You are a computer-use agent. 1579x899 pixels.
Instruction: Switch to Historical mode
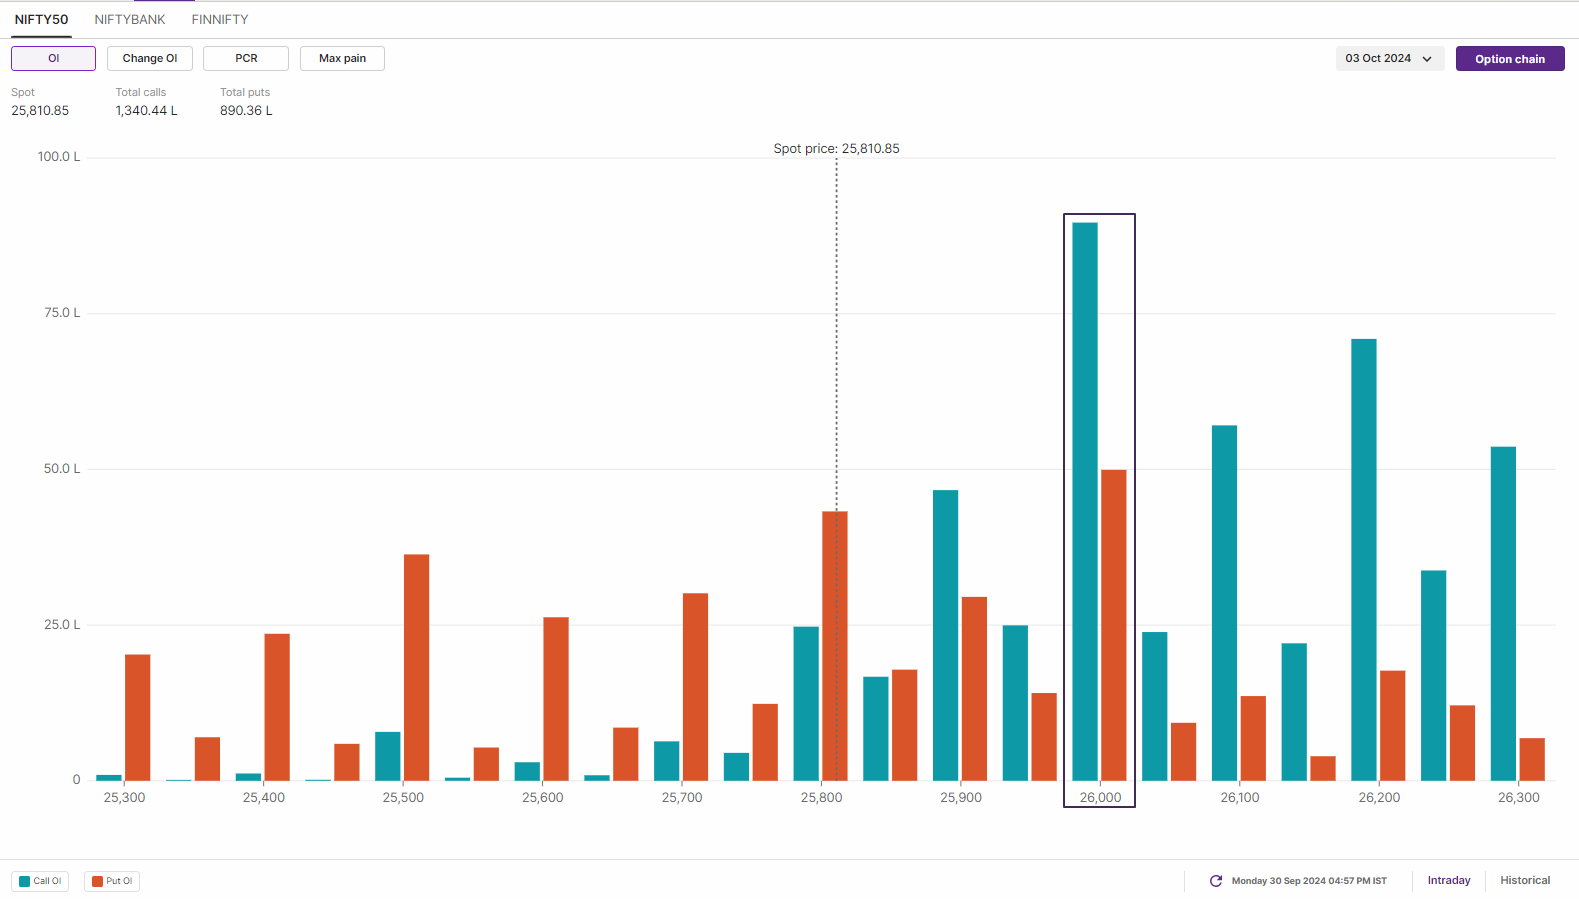point(1525,880)
